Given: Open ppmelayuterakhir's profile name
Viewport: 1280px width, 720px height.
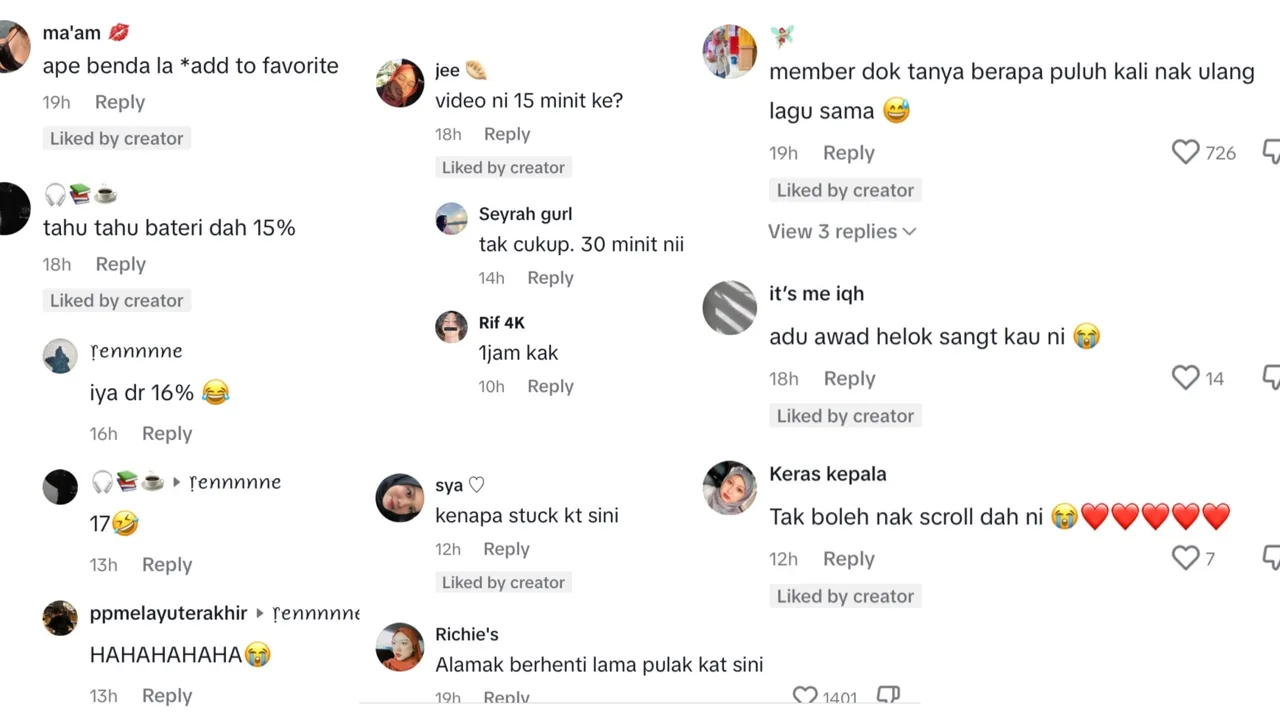Looking at the screenshot, I should pyautogui.click(x=168, y=613).
